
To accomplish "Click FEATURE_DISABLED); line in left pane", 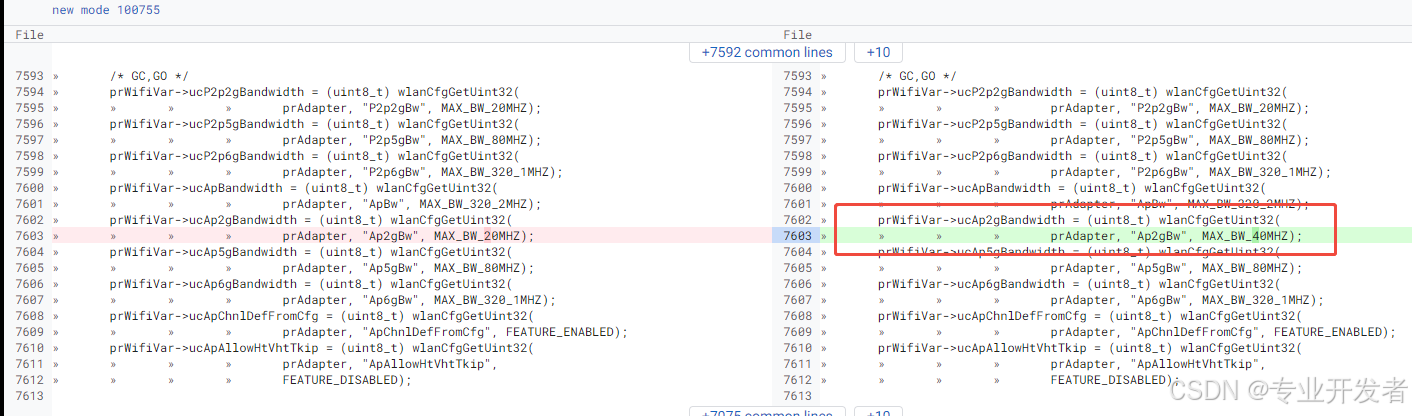I will pos(347,380).
